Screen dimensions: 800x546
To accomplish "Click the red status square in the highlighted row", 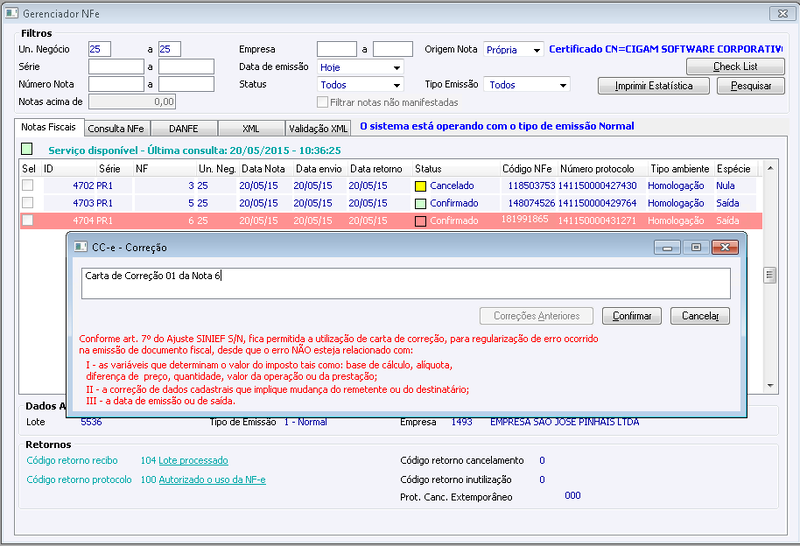I will click(x=420, y=221).
